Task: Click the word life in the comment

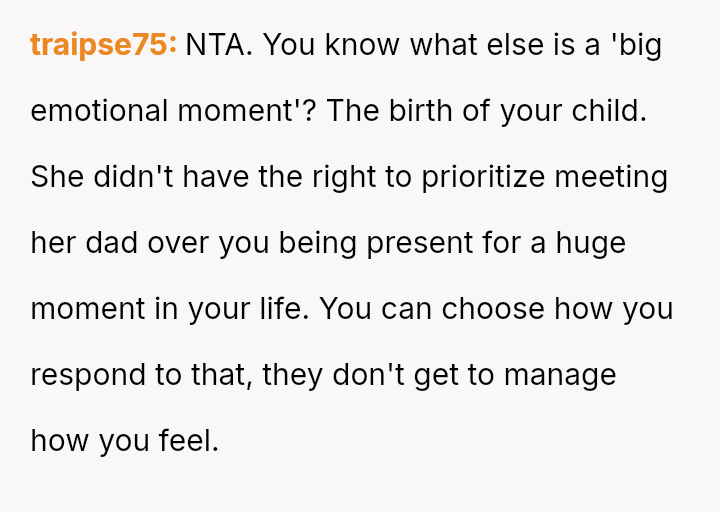Action: (x=286, y=309)
